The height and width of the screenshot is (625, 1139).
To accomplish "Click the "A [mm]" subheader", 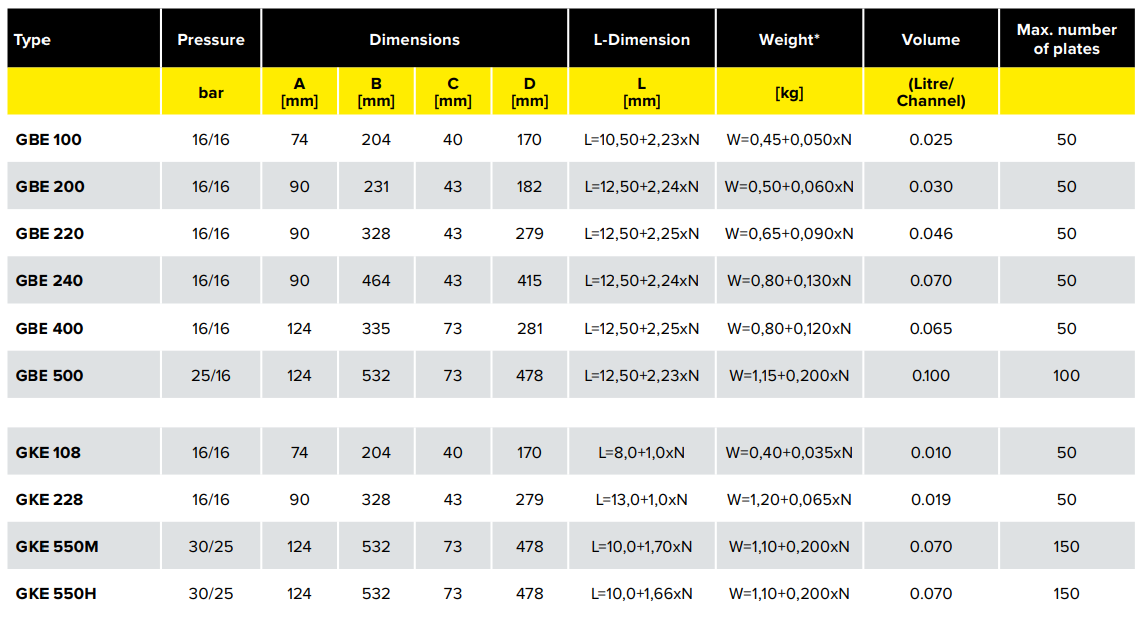I will (299, 92).
